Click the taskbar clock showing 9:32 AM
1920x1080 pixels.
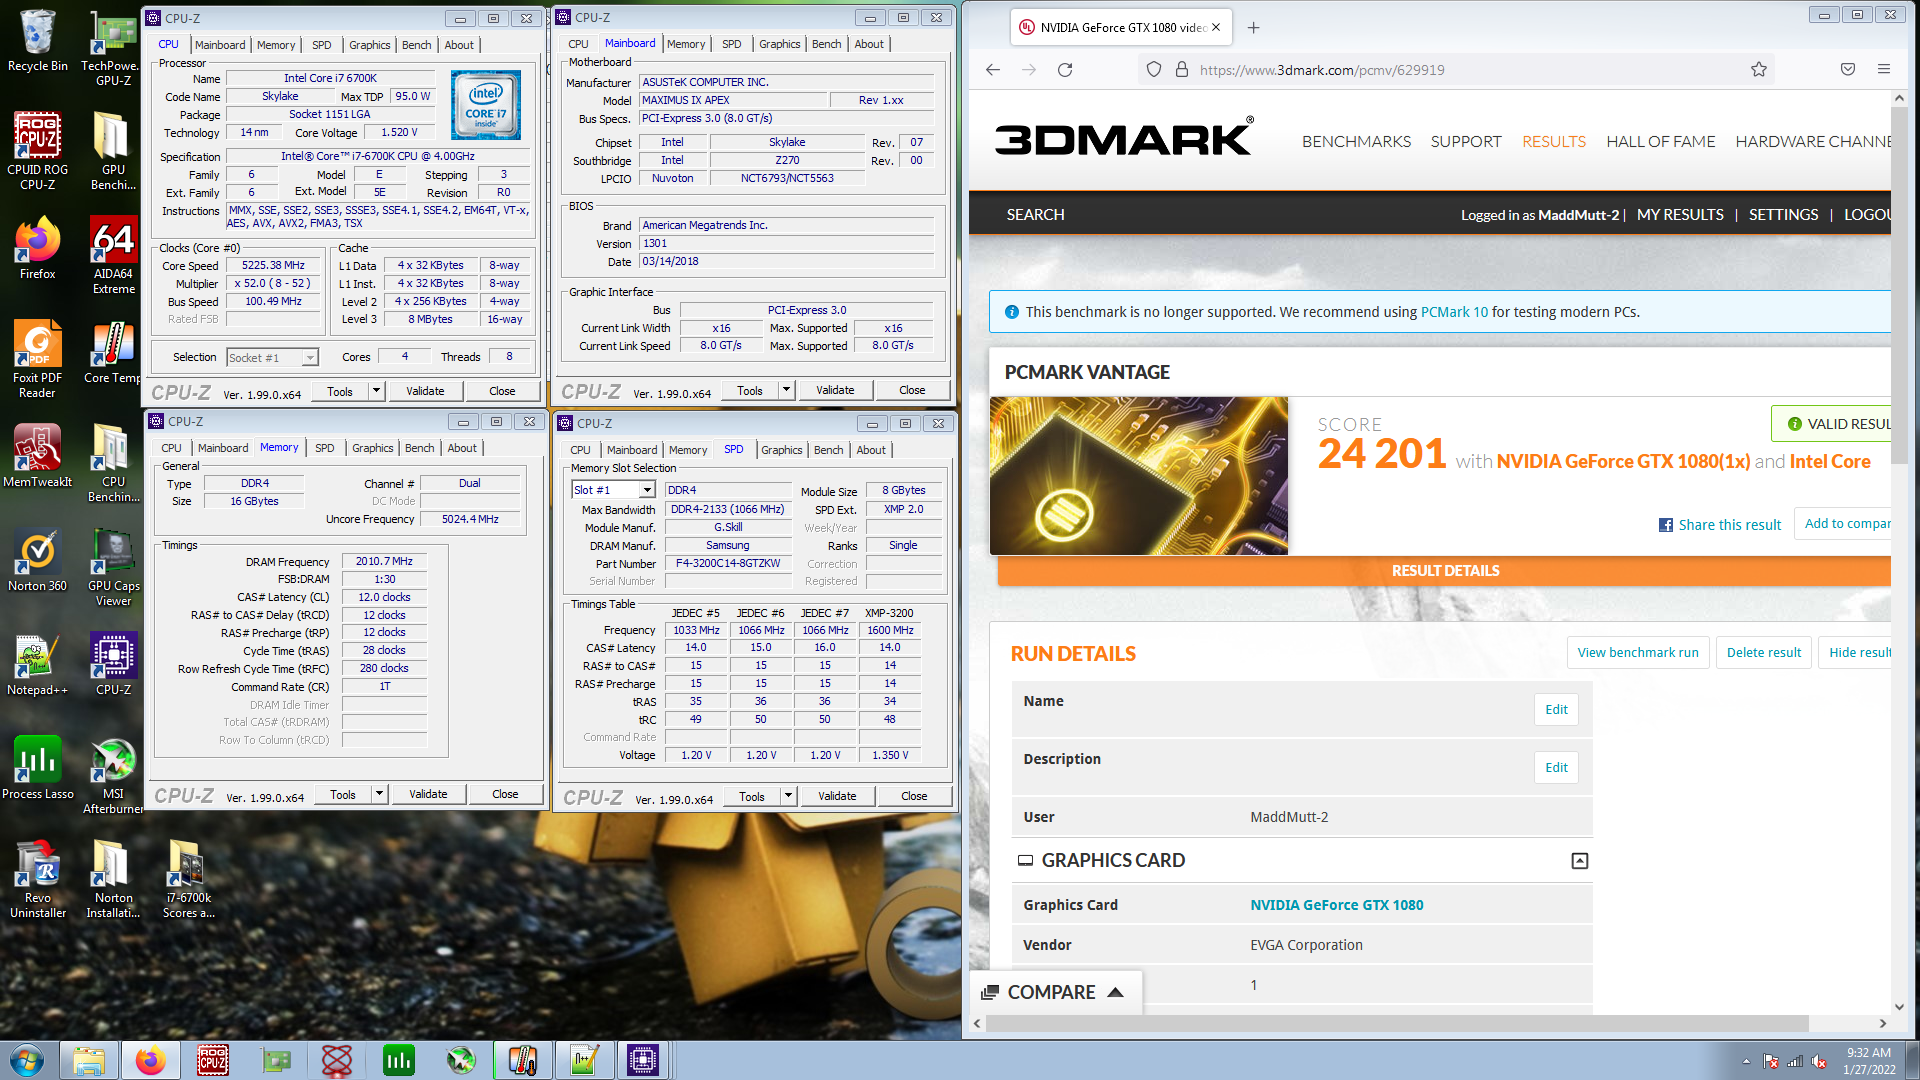(1869, 1061)
